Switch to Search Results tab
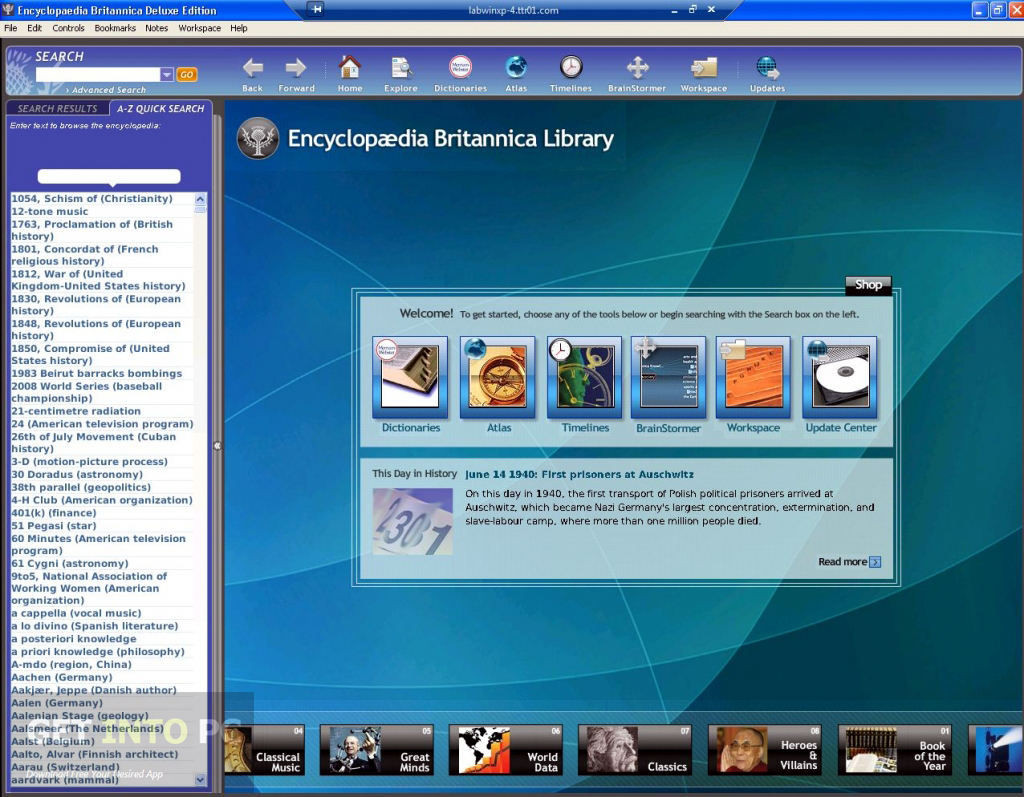Screen dimensions: 1024x797 pos(57,108)
